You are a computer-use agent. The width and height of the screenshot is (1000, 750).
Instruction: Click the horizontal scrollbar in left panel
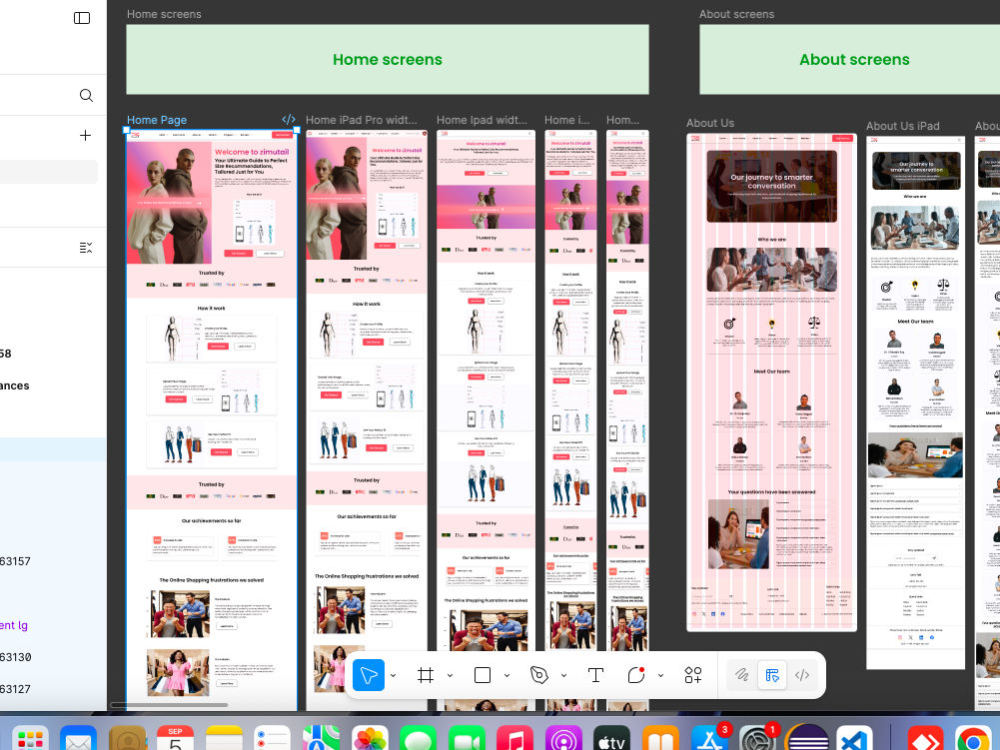click(169, 705)
